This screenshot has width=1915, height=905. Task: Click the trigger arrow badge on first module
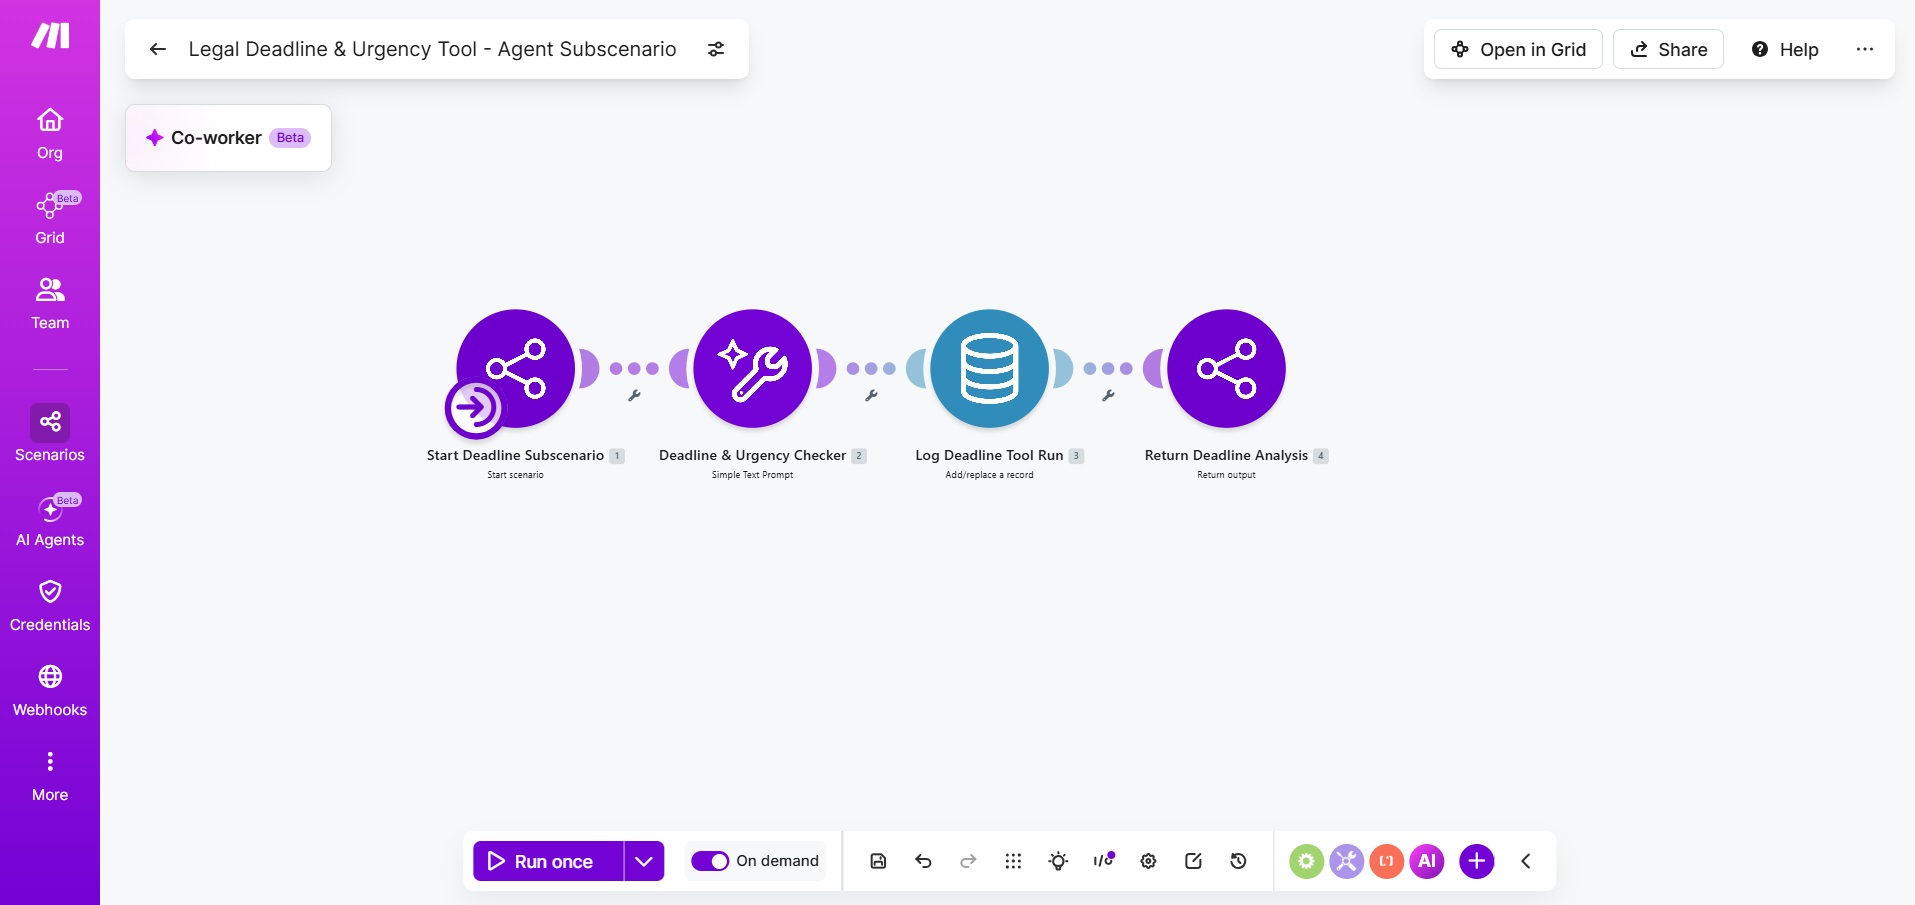pos(475,408)
